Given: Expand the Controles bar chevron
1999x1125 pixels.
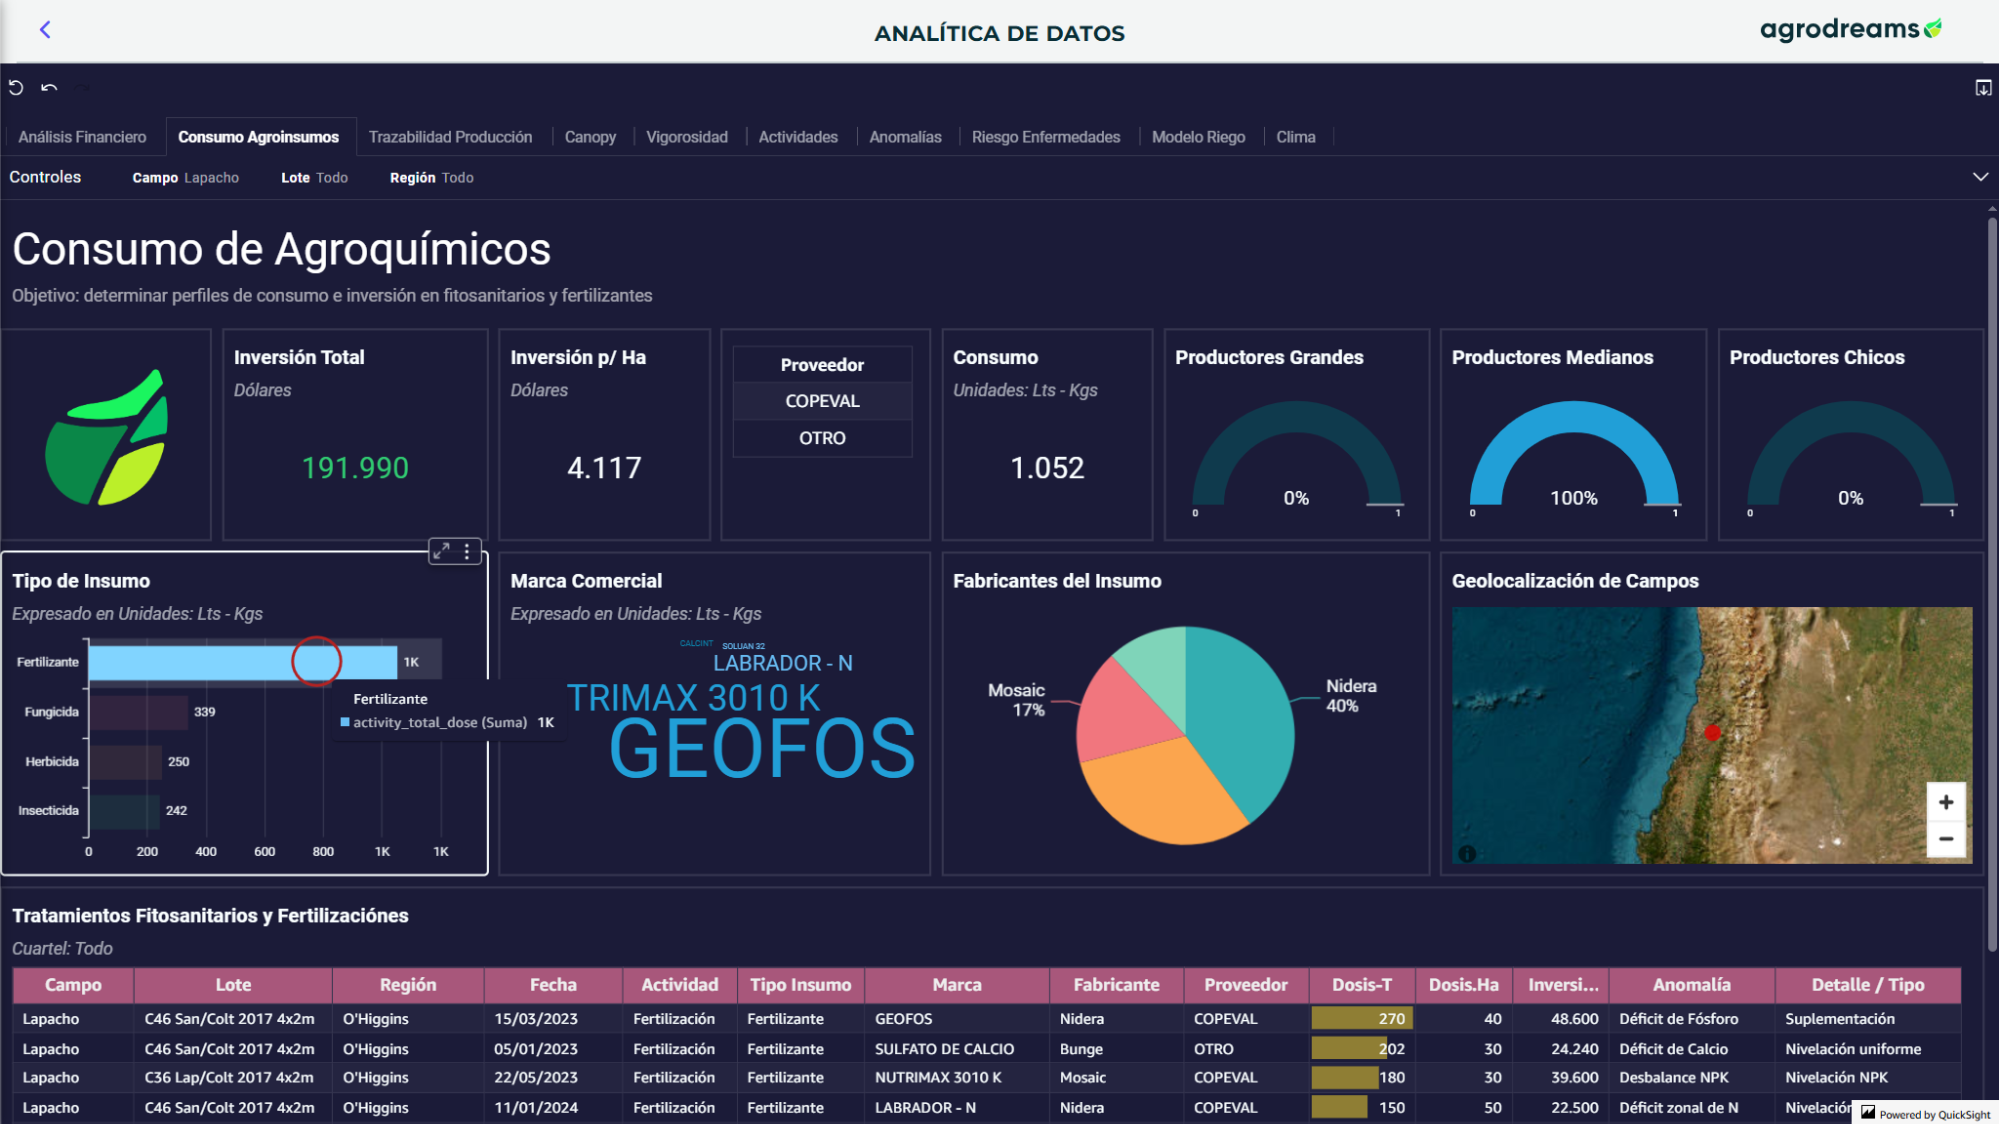Looking at the screenshot, I should click(1980, 177).
